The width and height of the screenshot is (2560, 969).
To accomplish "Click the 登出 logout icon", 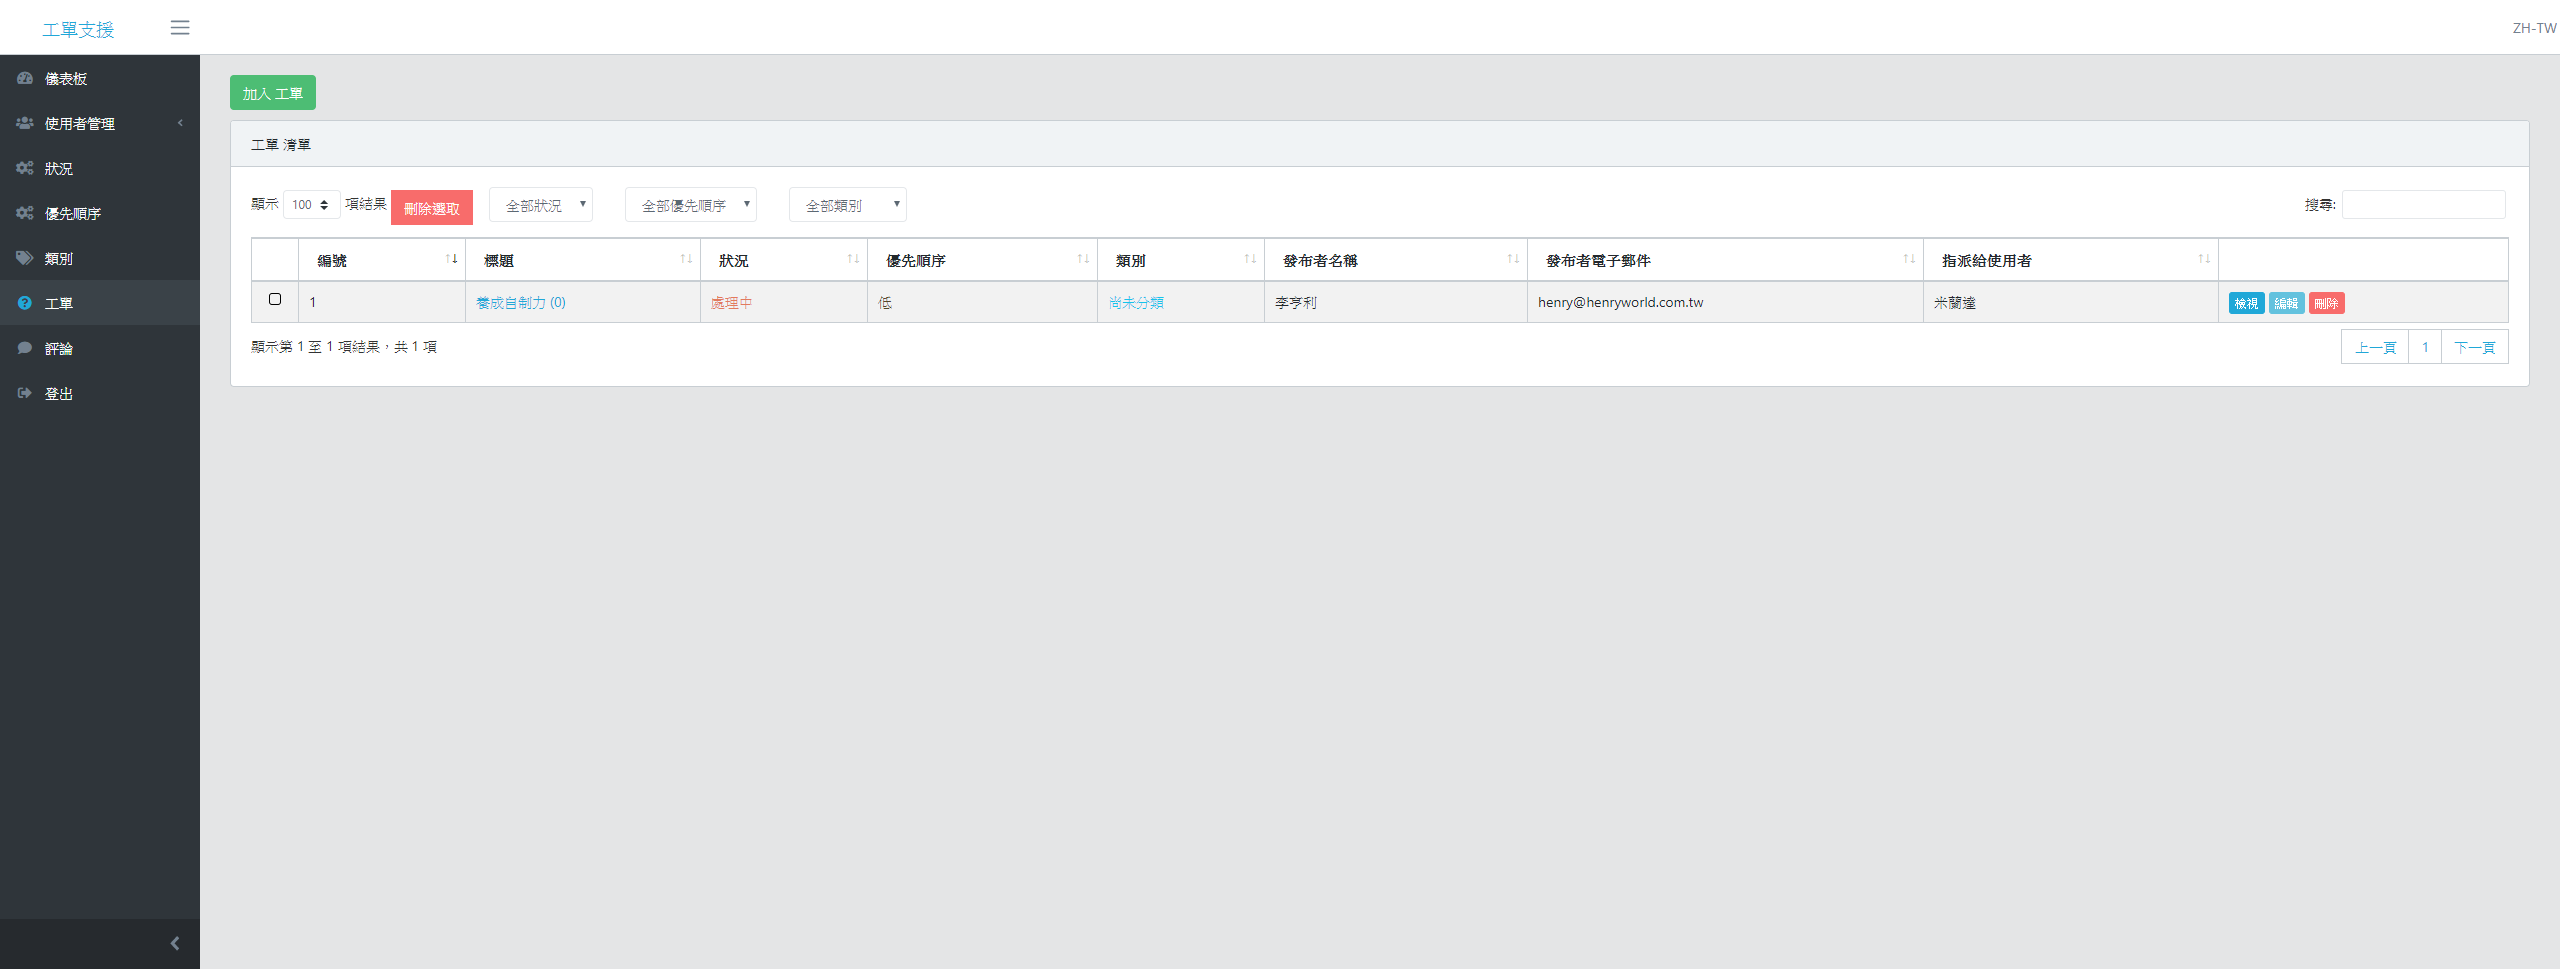I will tap(25, 392).
